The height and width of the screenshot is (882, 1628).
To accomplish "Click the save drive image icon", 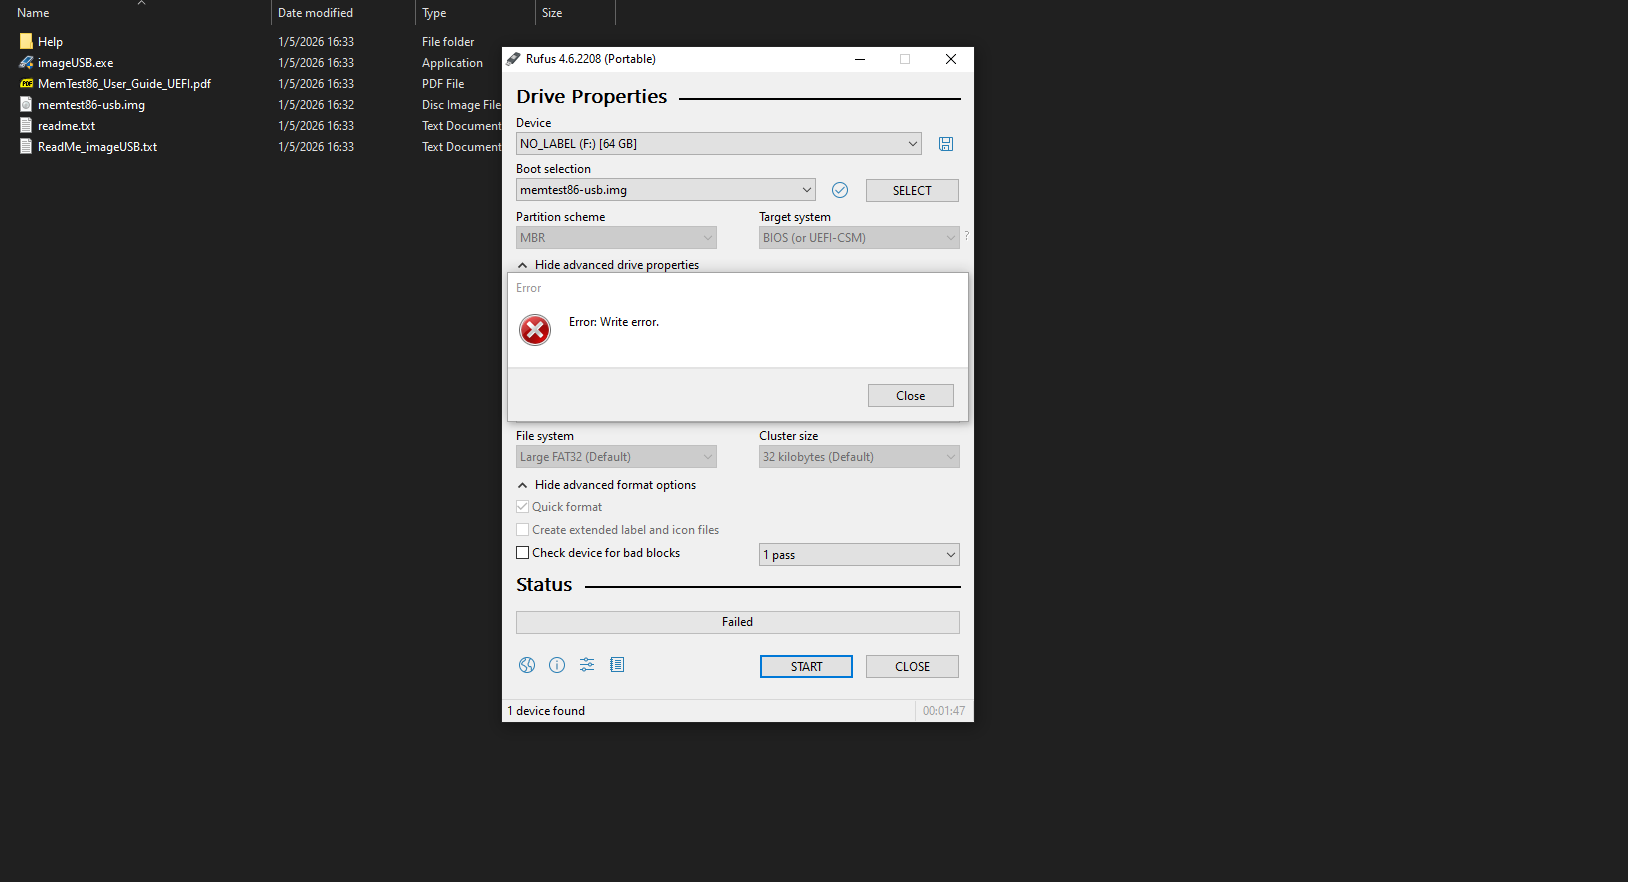I will 945,144.
